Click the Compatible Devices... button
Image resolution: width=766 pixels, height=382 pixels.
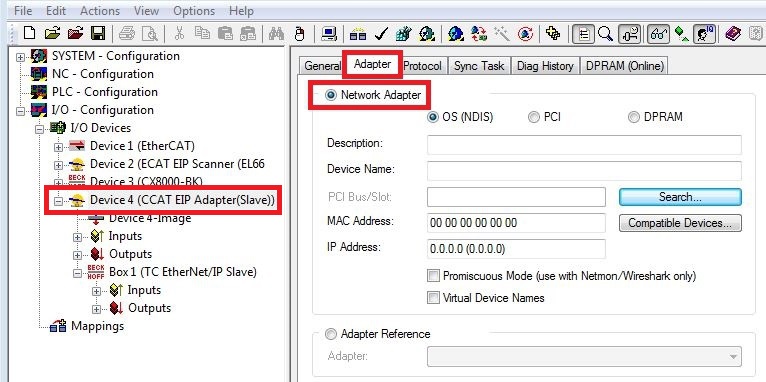point(680,223)
